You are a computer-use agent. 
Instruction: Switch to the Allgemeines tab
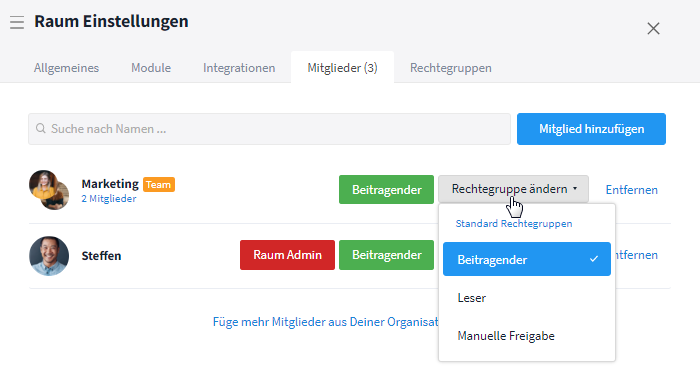67,68
